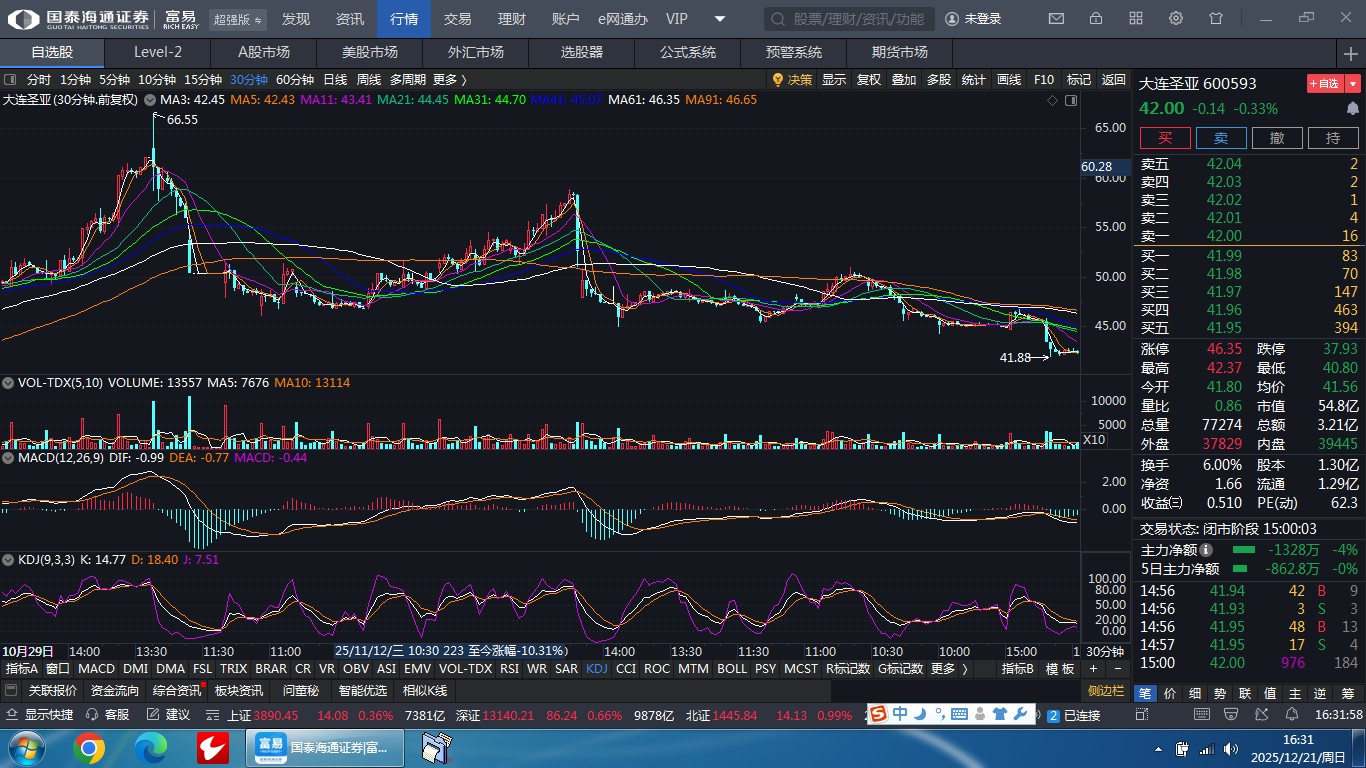Expand the dropdown arrow next to VIP

click(x=720, y=19)
